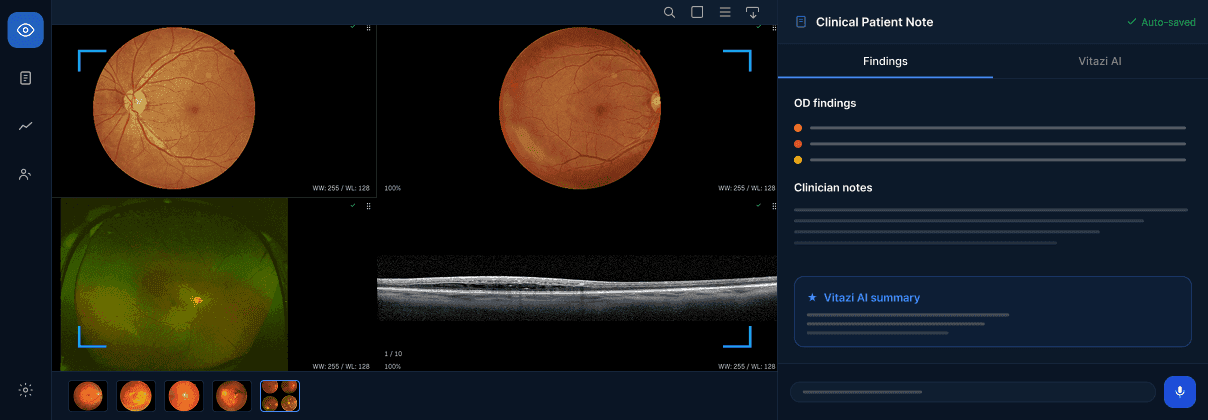The width and height of the screenshot is (1208, 420).
Task: Switch to single-pane square layout icon
Action: 698,12
